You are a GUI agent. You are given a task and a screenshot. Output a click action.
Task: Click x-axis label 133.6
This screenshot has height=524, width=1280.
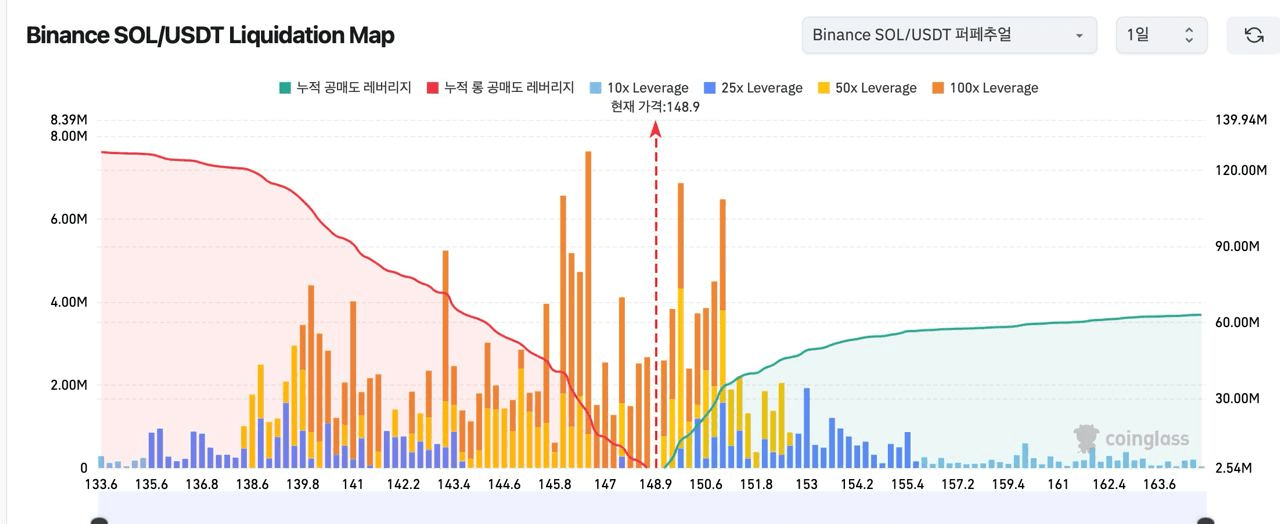click(x=102, y=484)
